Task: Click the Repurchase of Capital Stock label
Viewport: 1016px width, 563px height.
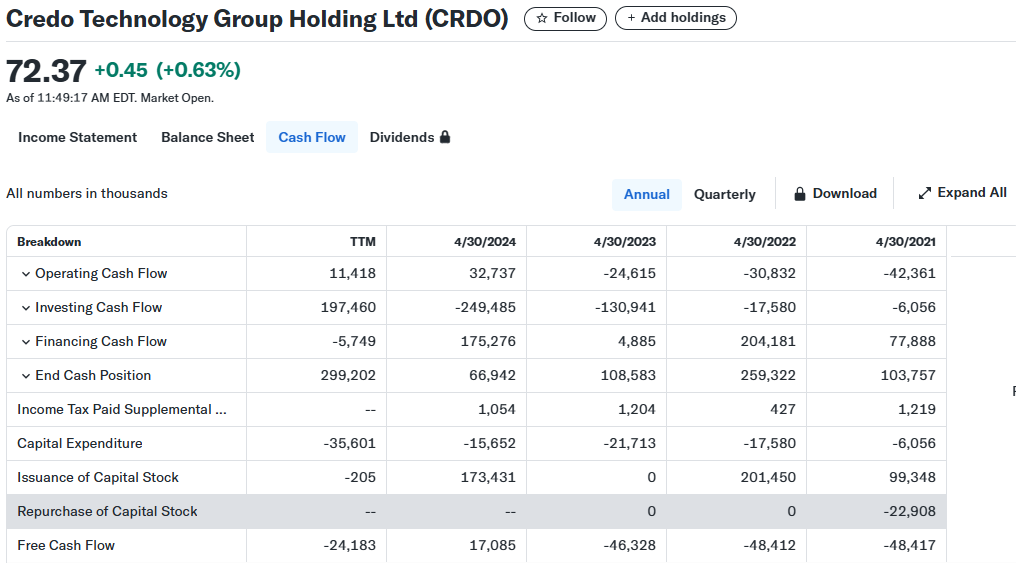Action: [x=108, y=512]
